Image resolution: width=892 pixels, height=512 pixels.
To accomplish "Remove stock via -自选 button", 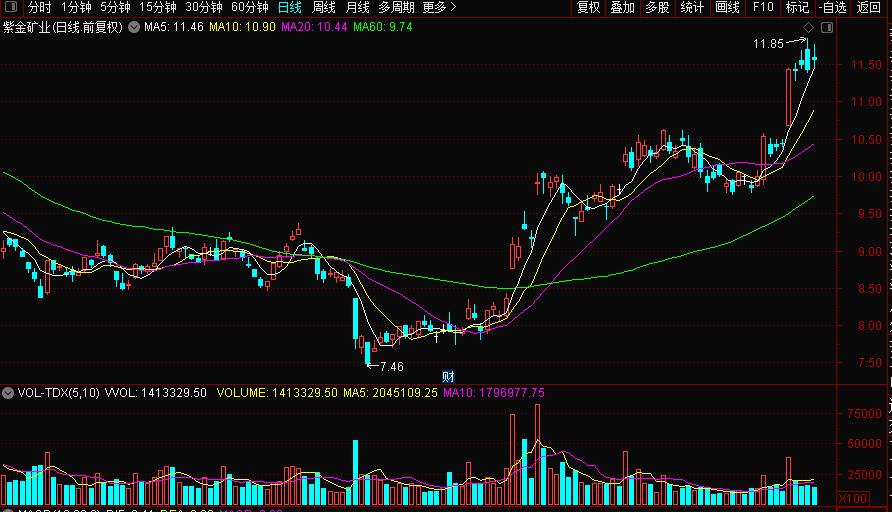I will [833, 7].
